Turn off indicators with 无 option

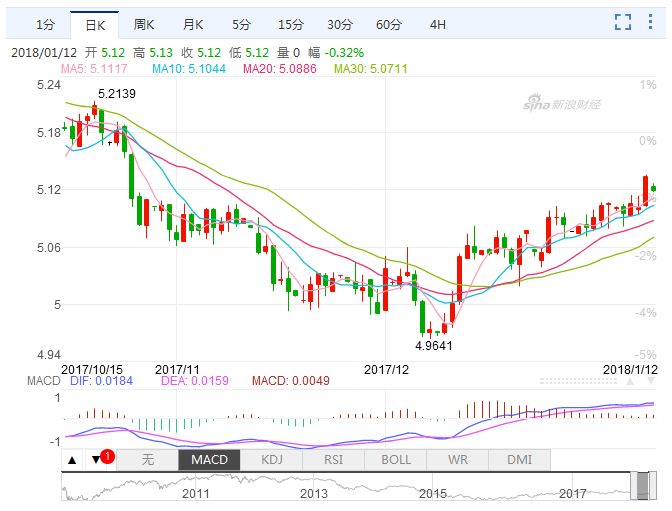[x=147, y=460]
